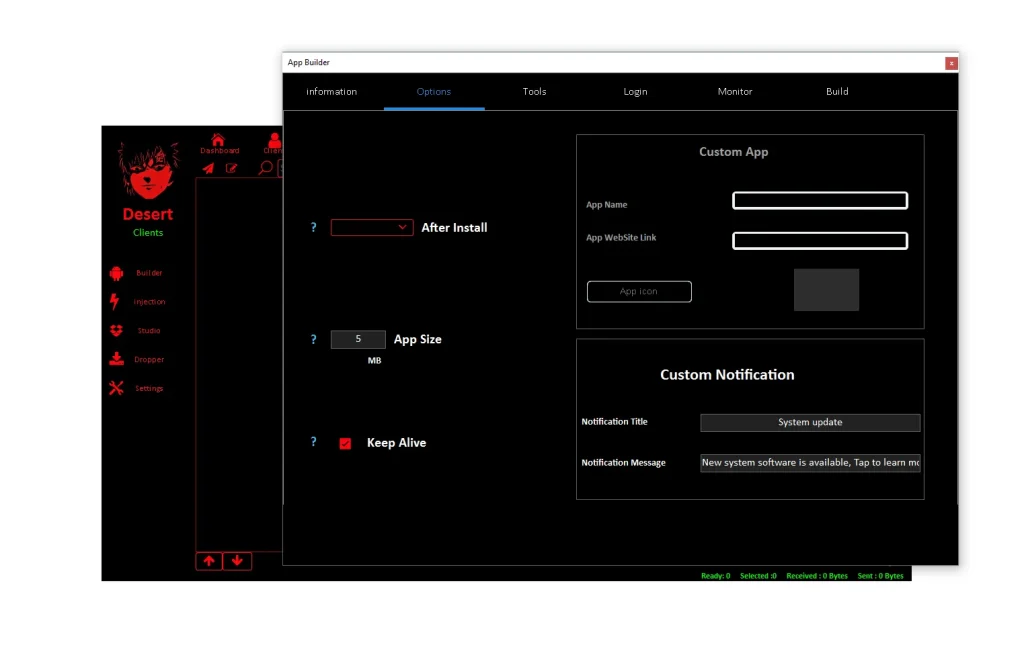Select the Build tab
Screen dimensions: 1024x649
click(837, 92)
